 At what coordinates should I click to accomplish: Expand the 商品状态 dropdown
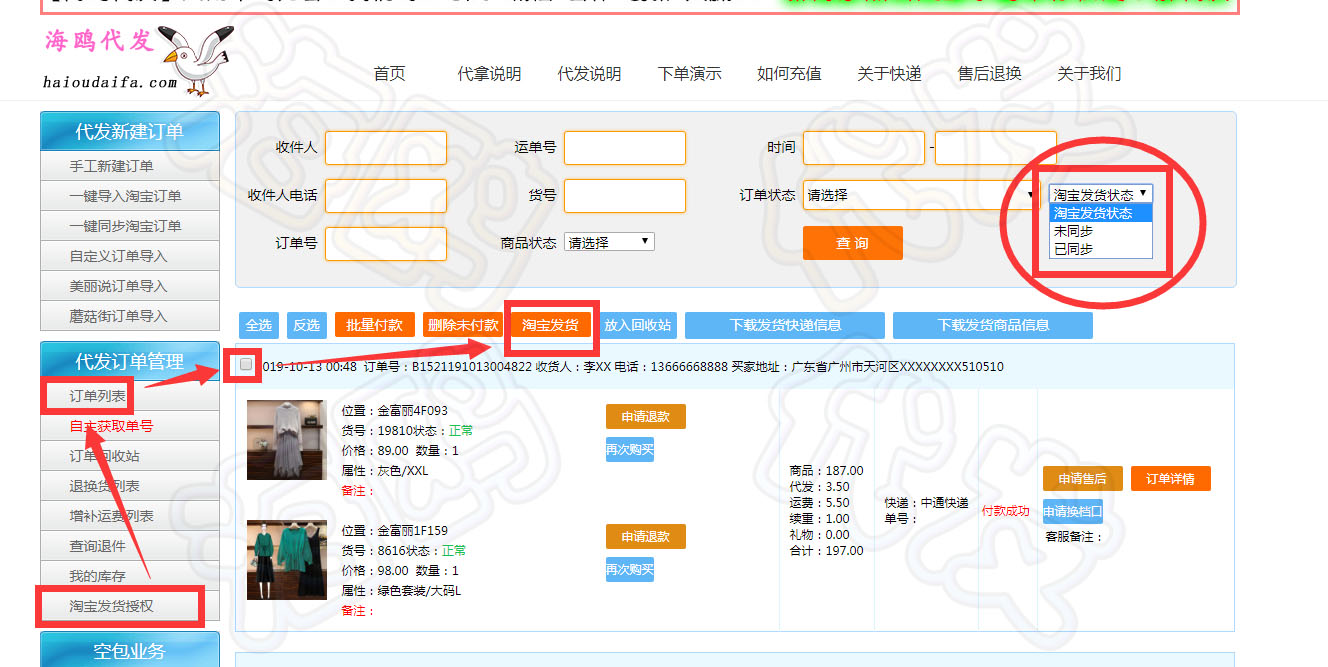609,242
